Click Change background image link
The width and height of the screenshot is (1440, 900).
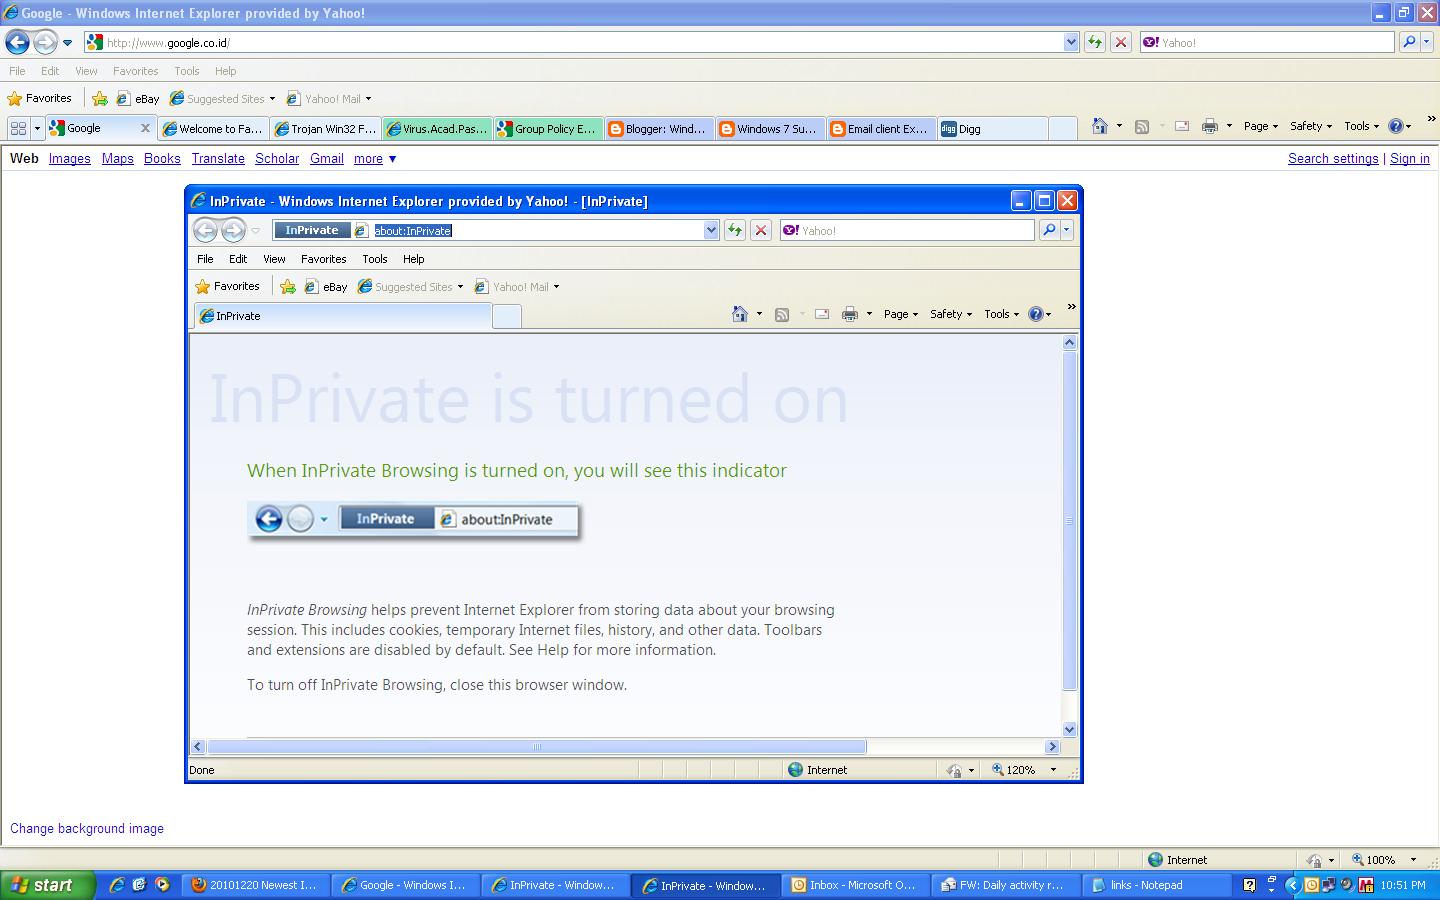87,828
